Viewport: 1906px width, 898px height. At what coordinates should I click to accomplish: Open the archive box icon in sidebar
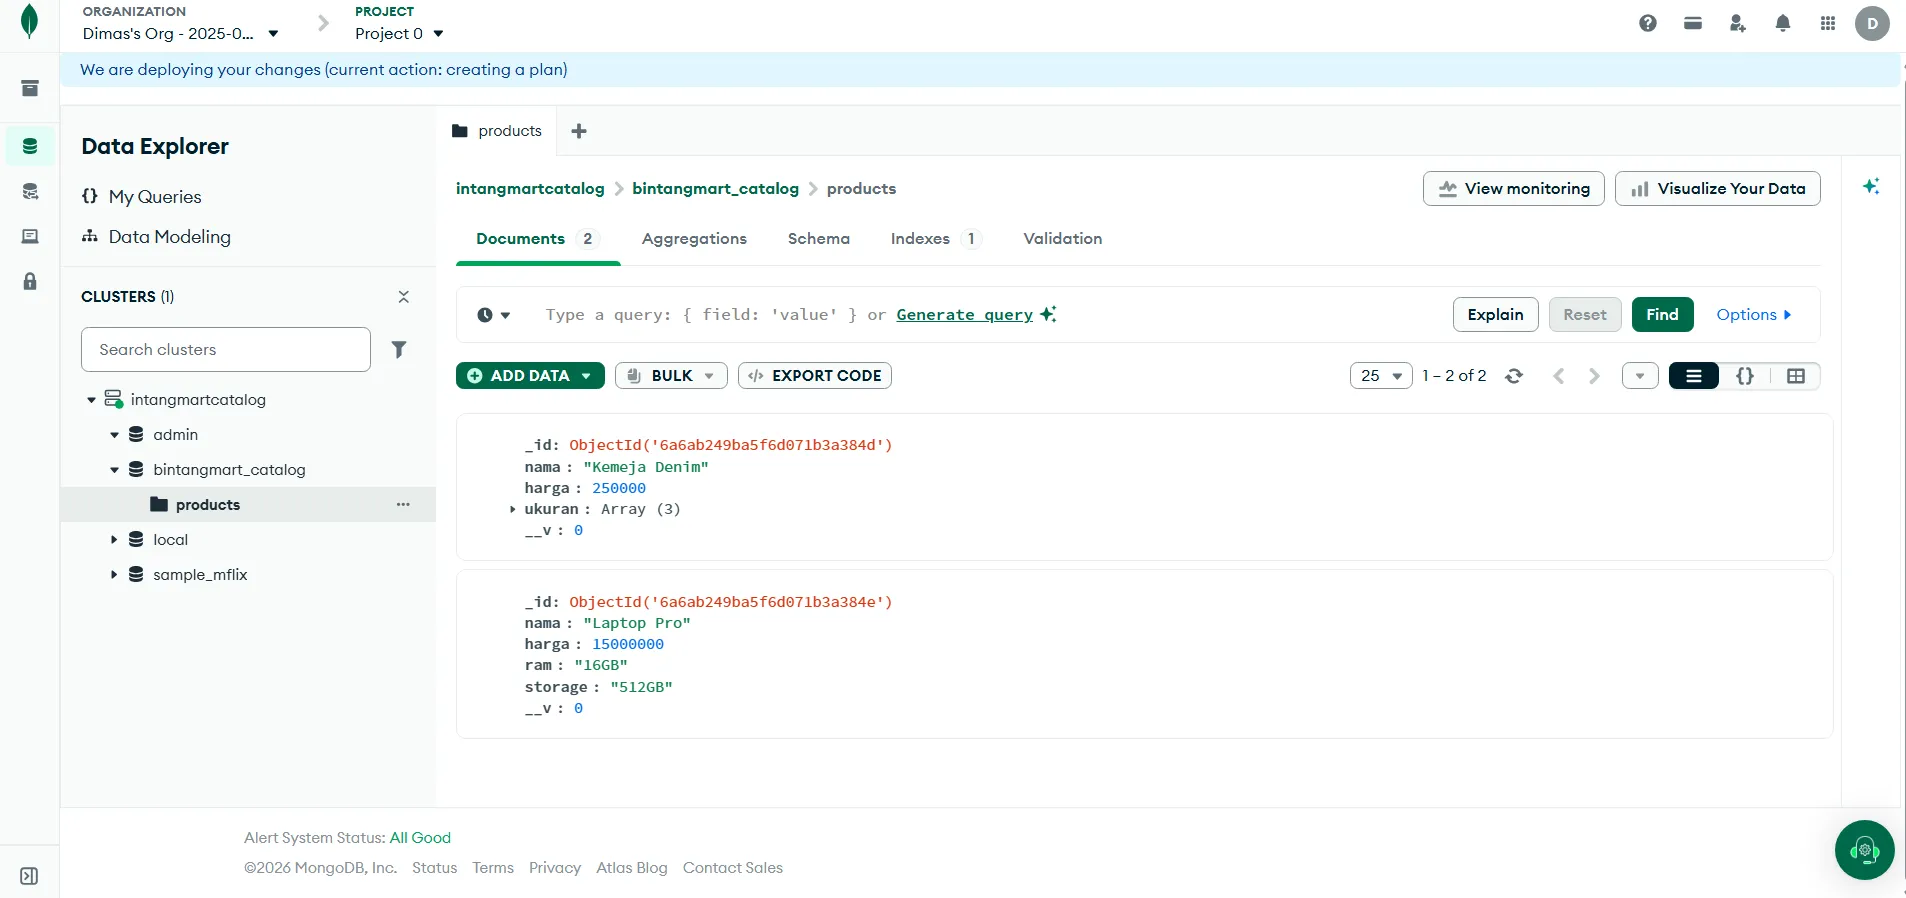30,88
